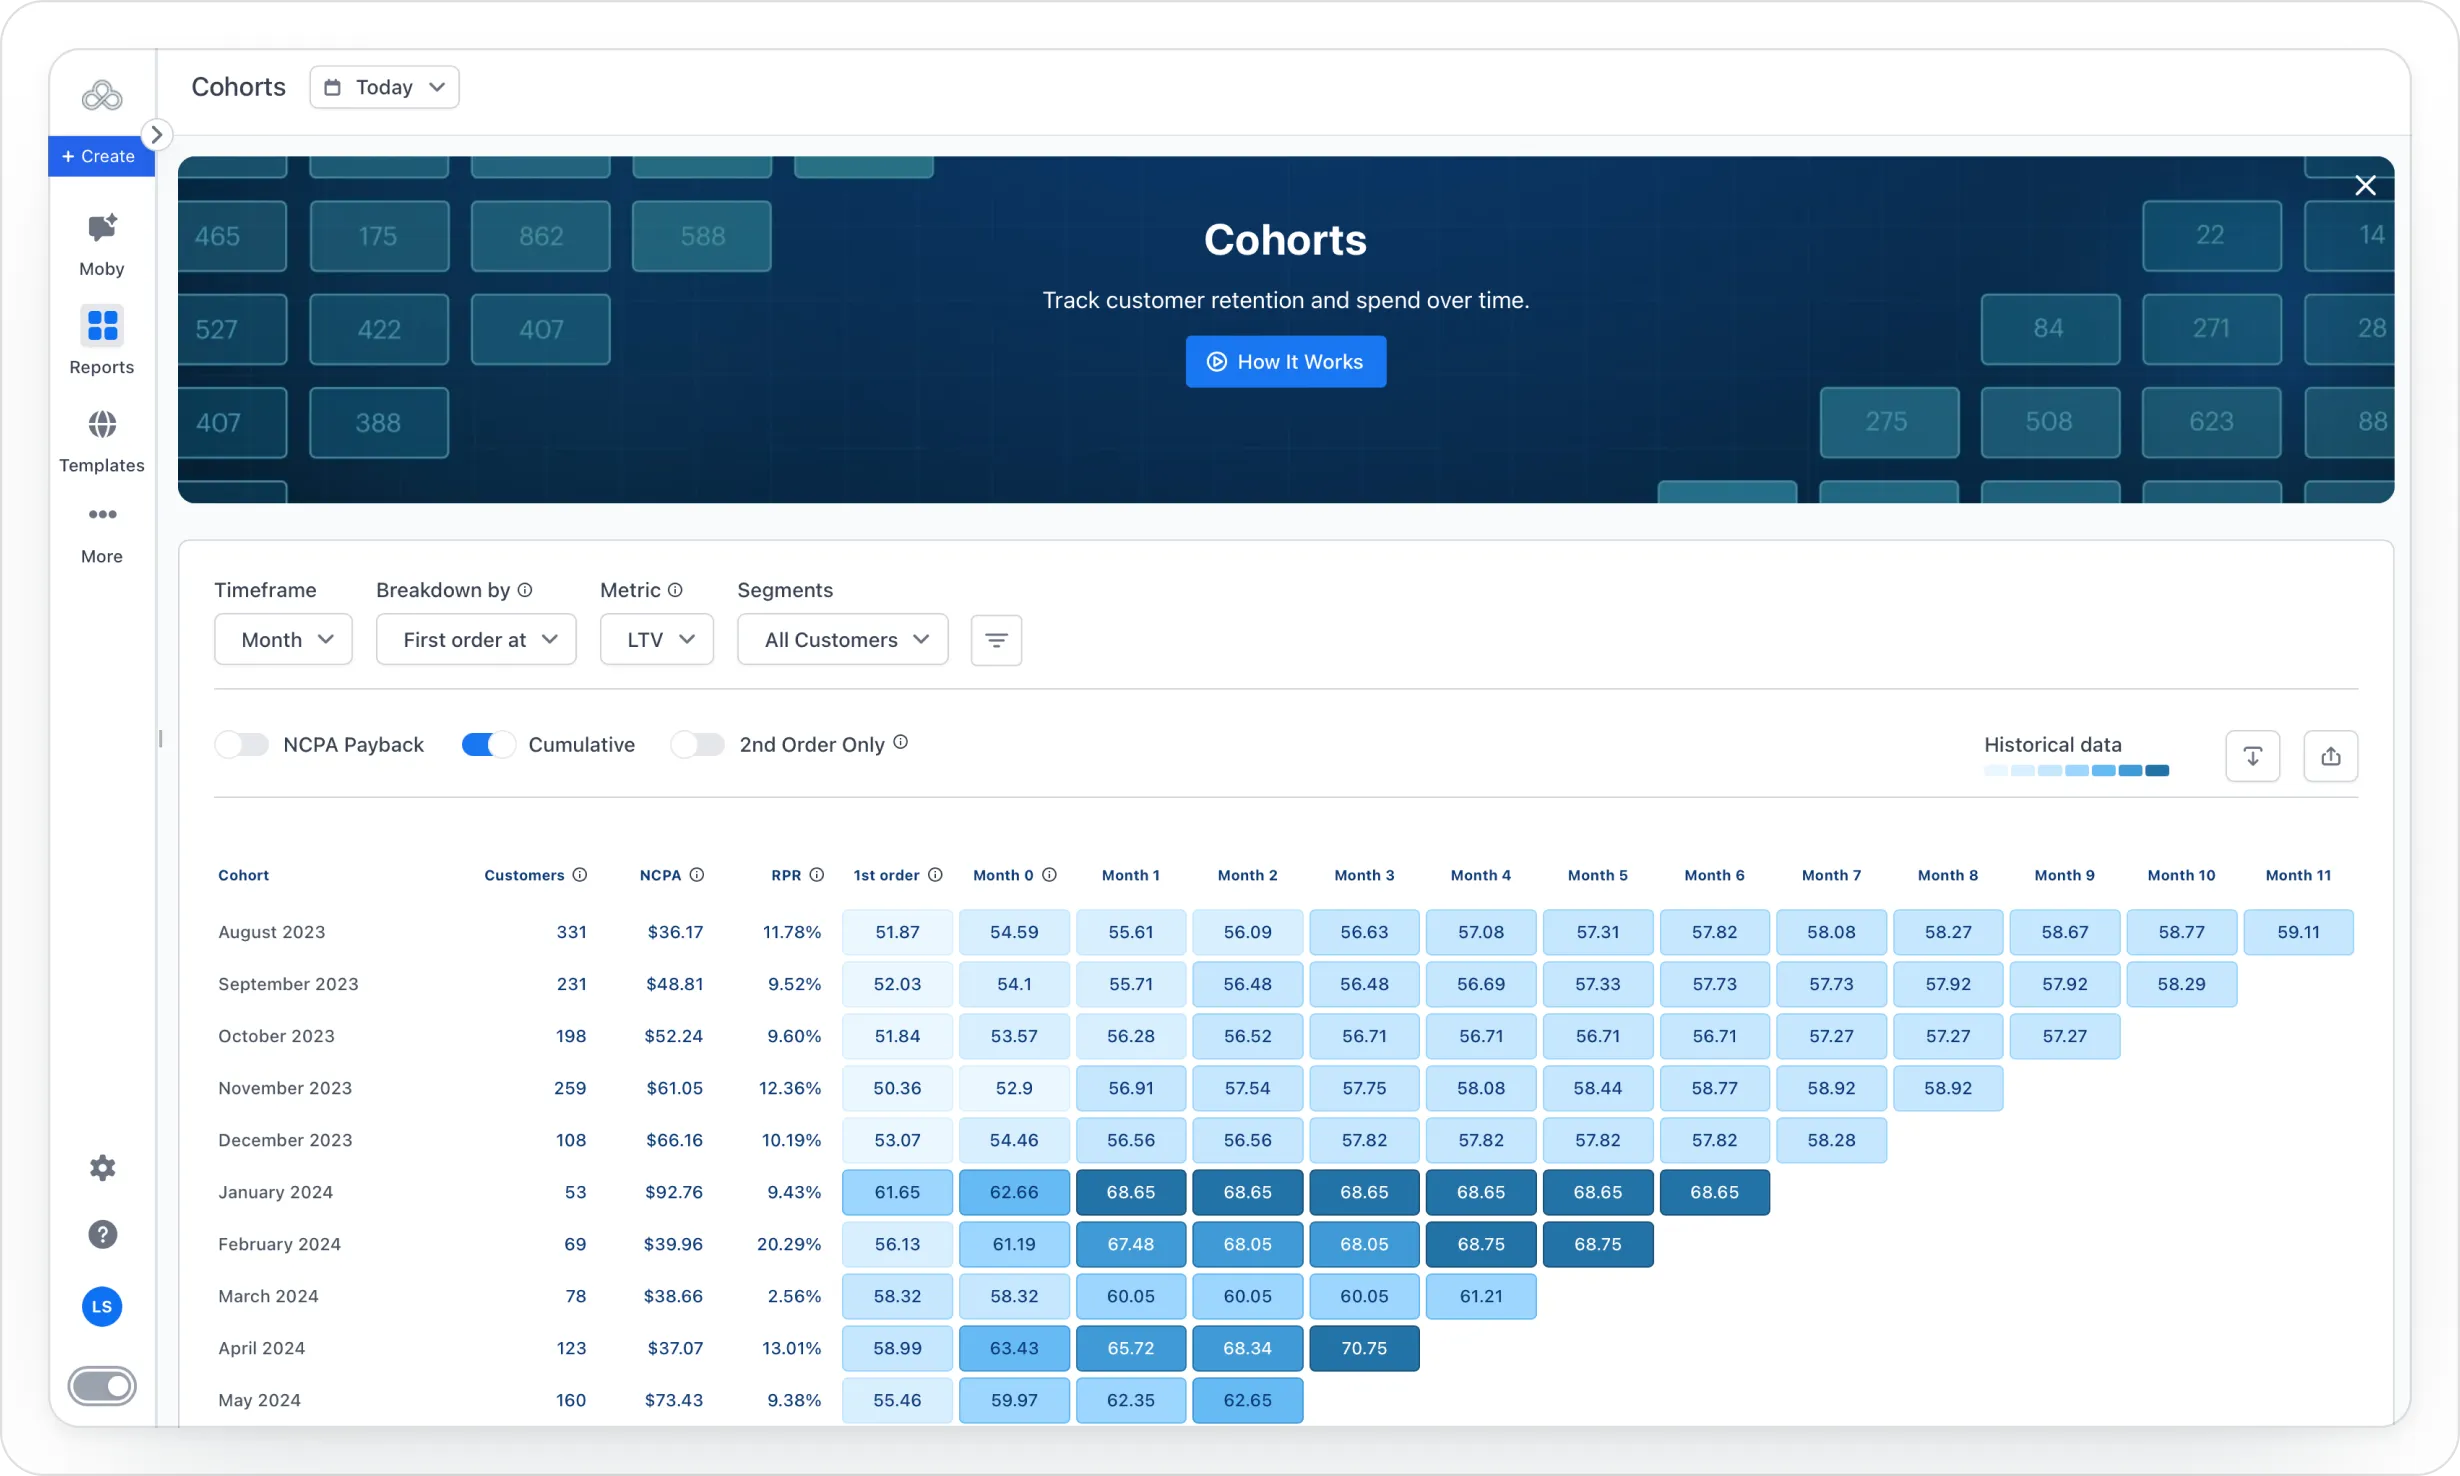The image size is (2460, 1476).
Task: Click the download table icon
Action: pyautogui.click(x=2252, y=756)
